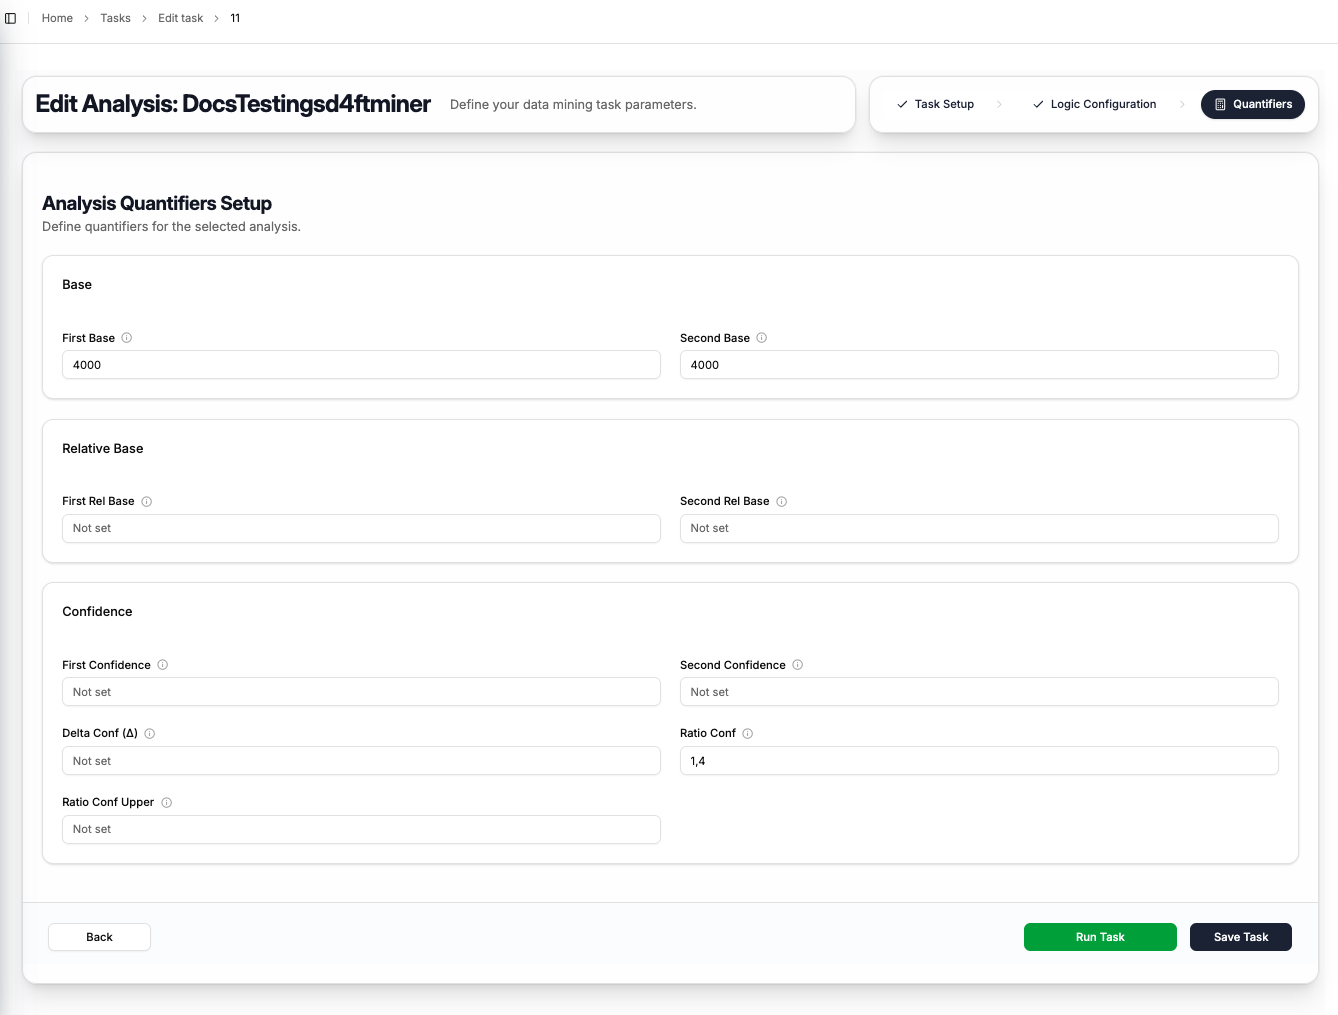
Task: Open Tasks in the breadcrumb
Action: [x=115, y=18]
